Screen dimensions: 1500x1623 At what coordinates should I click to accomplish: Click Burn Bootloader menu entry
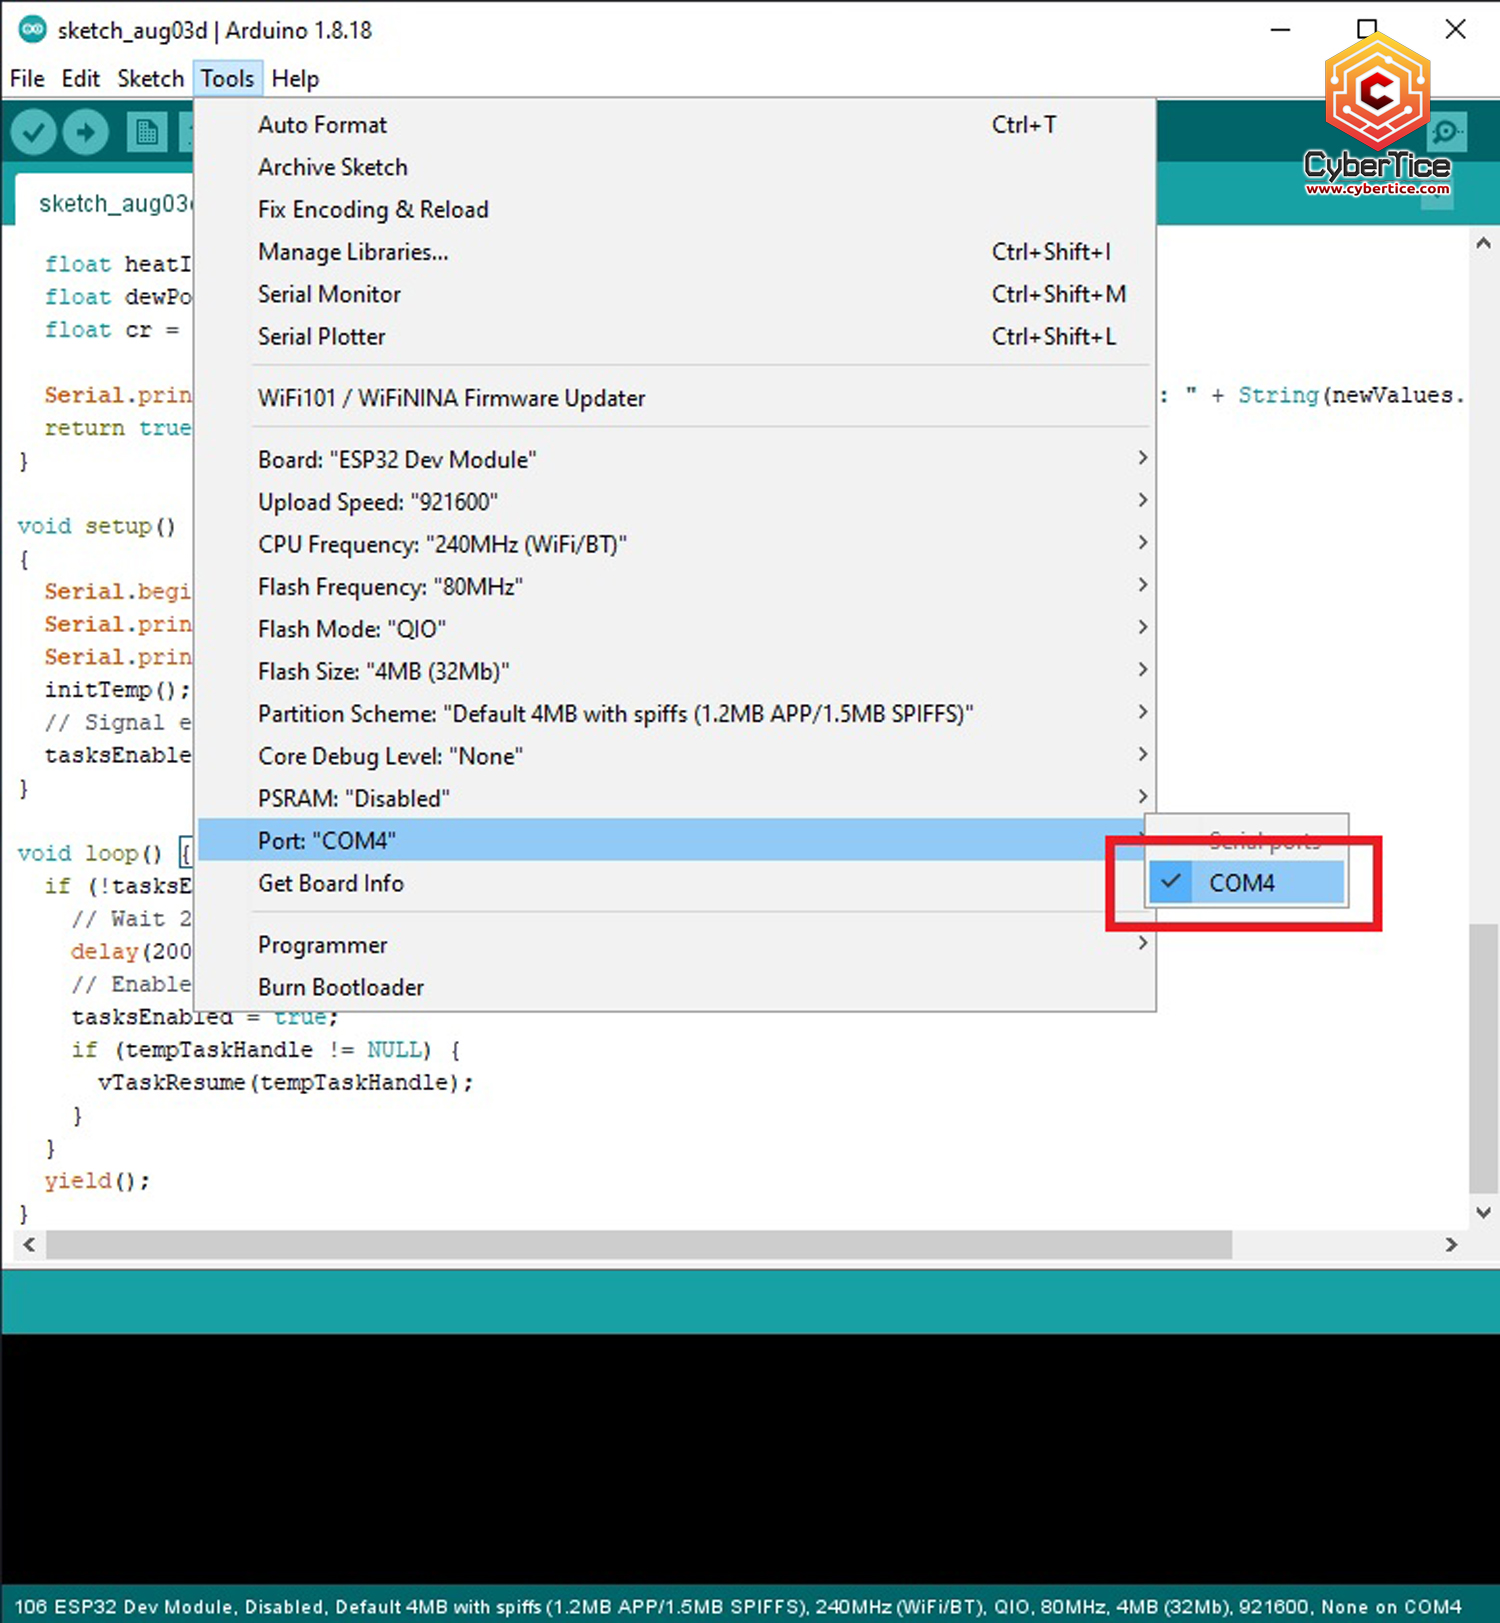pyautogui.click(x=341, y=987)
